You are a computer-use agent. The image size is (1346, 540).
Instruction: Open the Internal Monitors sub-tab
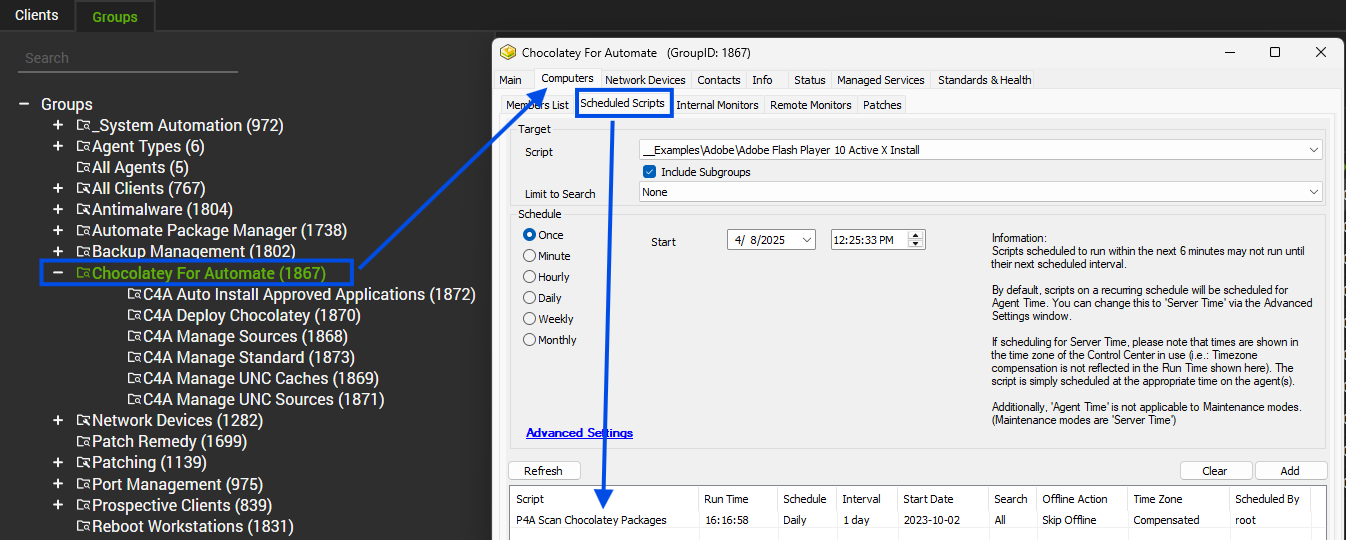(718, 105)
